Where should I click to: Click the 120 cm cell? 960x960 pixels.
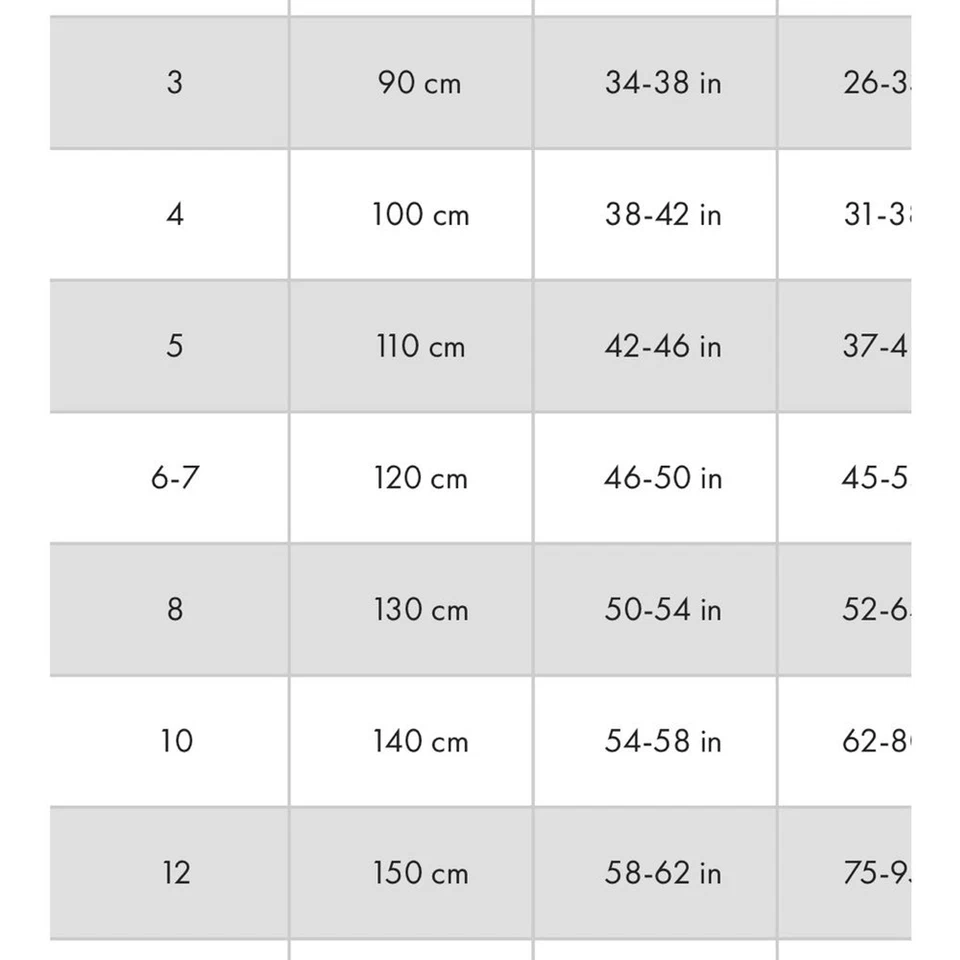[420, 478]
